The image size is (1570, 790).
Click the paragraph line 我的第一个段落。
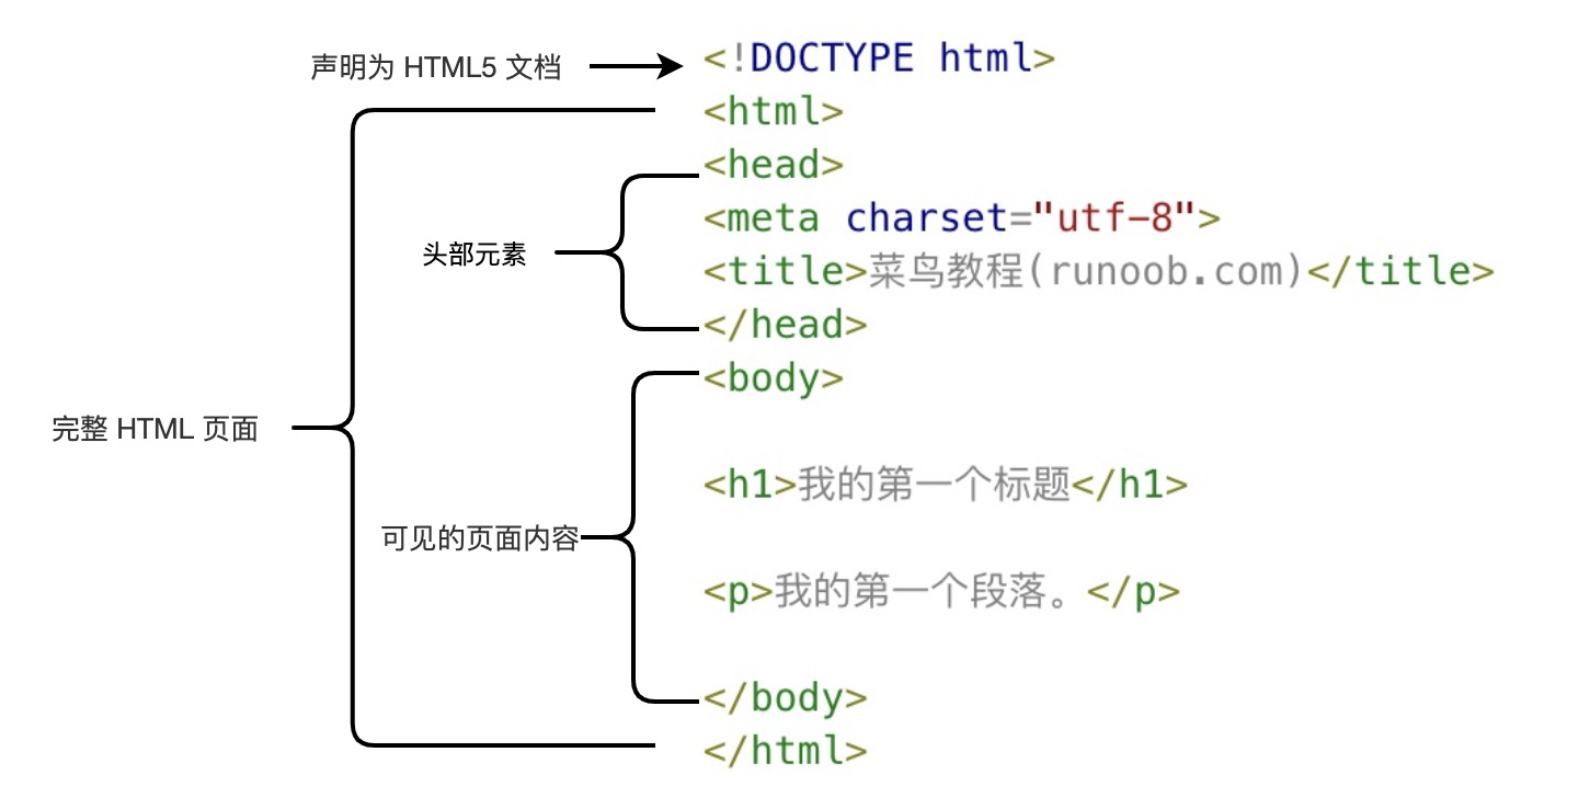pyautogui.click(x=940, y=591)
